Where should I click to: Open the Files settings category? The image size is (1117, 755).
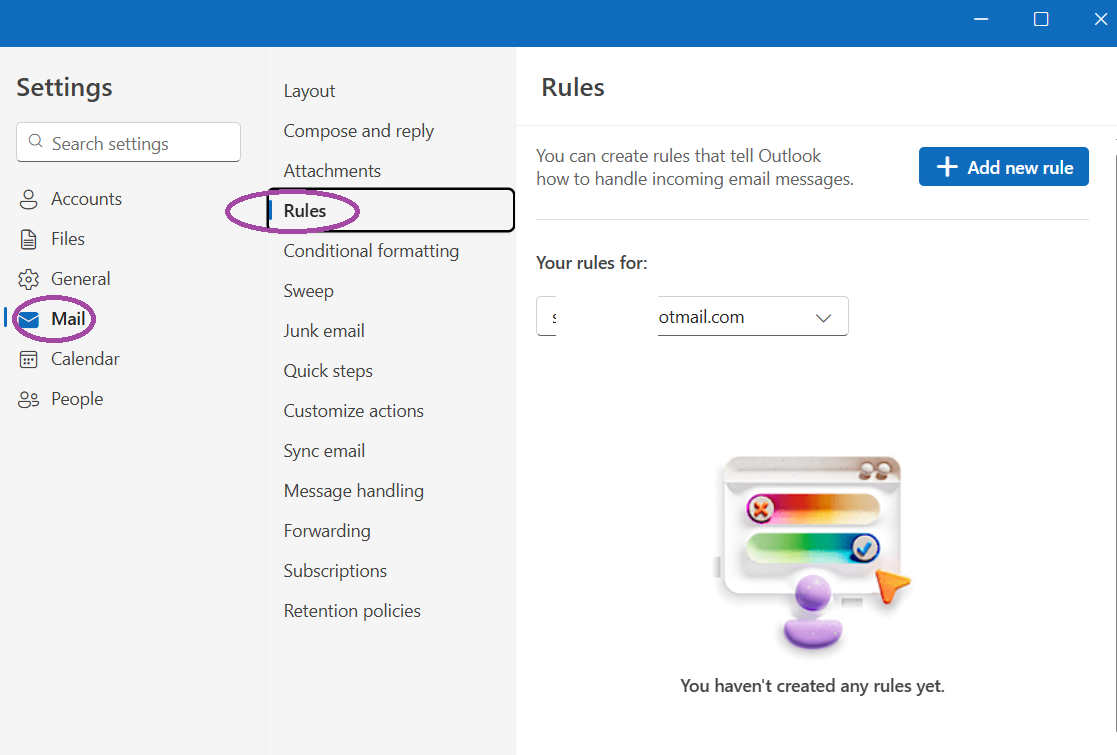tap(68, 239)
